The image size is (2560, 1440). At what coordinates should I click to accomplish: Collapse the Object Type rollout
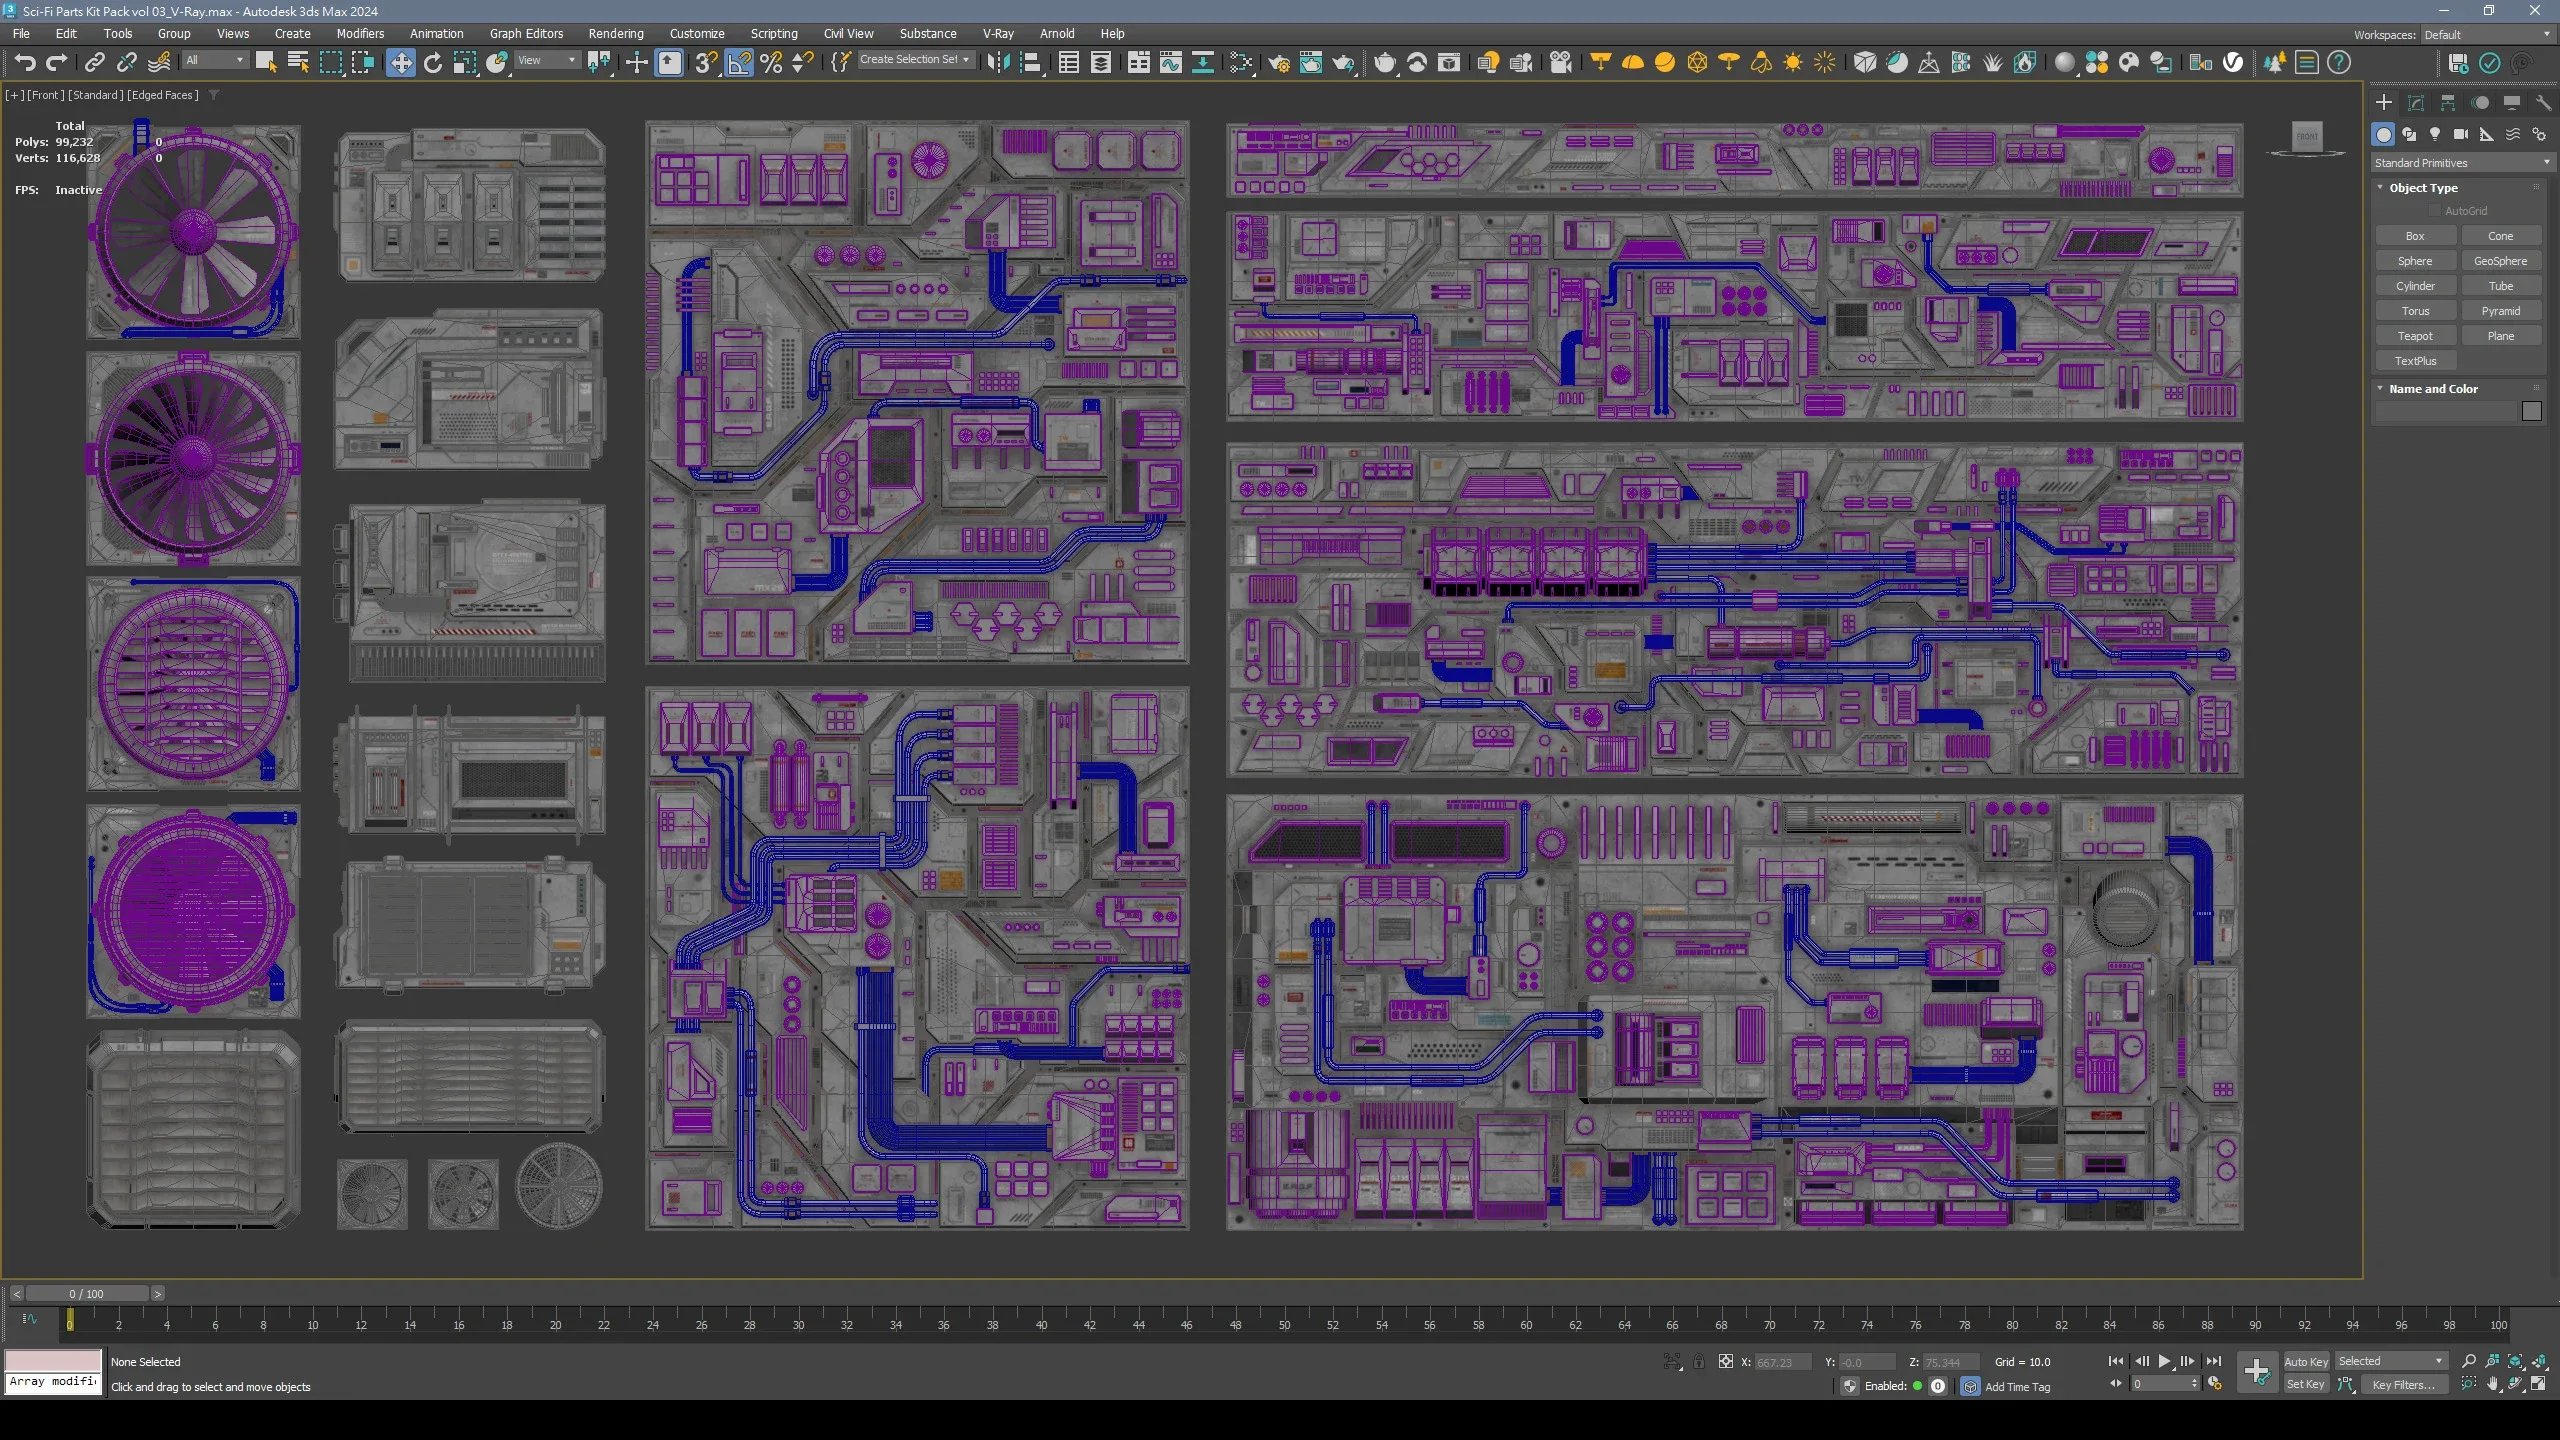point(2423,188)
